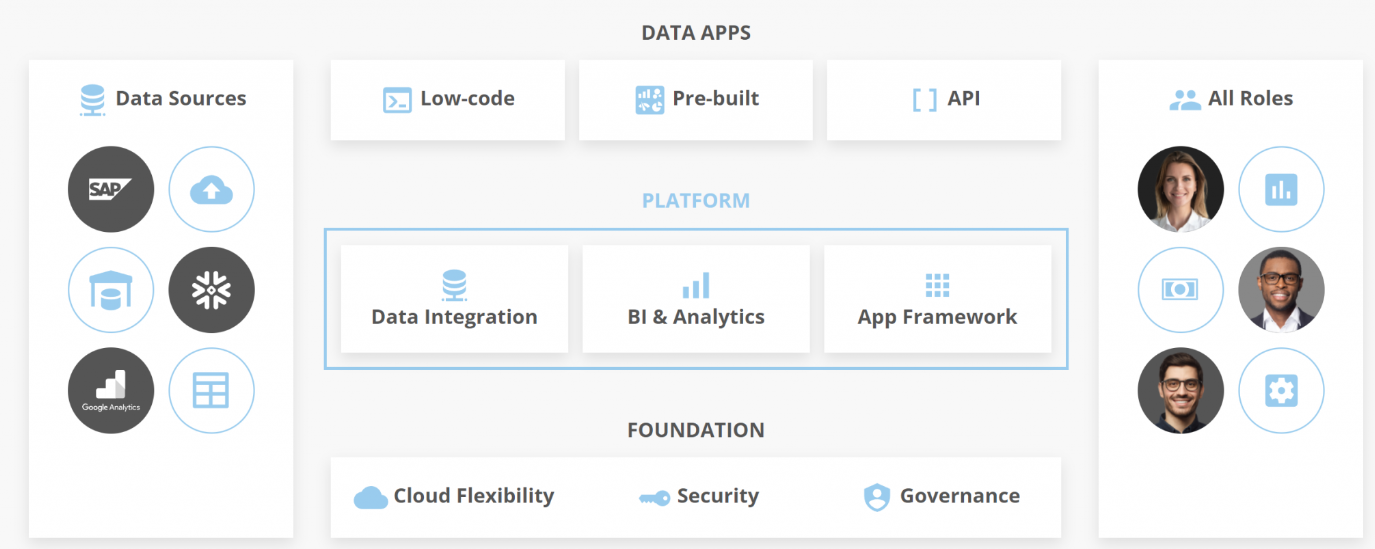Select the cloud upload data source icon
The image size is (1375, 549).
[212, 189]
